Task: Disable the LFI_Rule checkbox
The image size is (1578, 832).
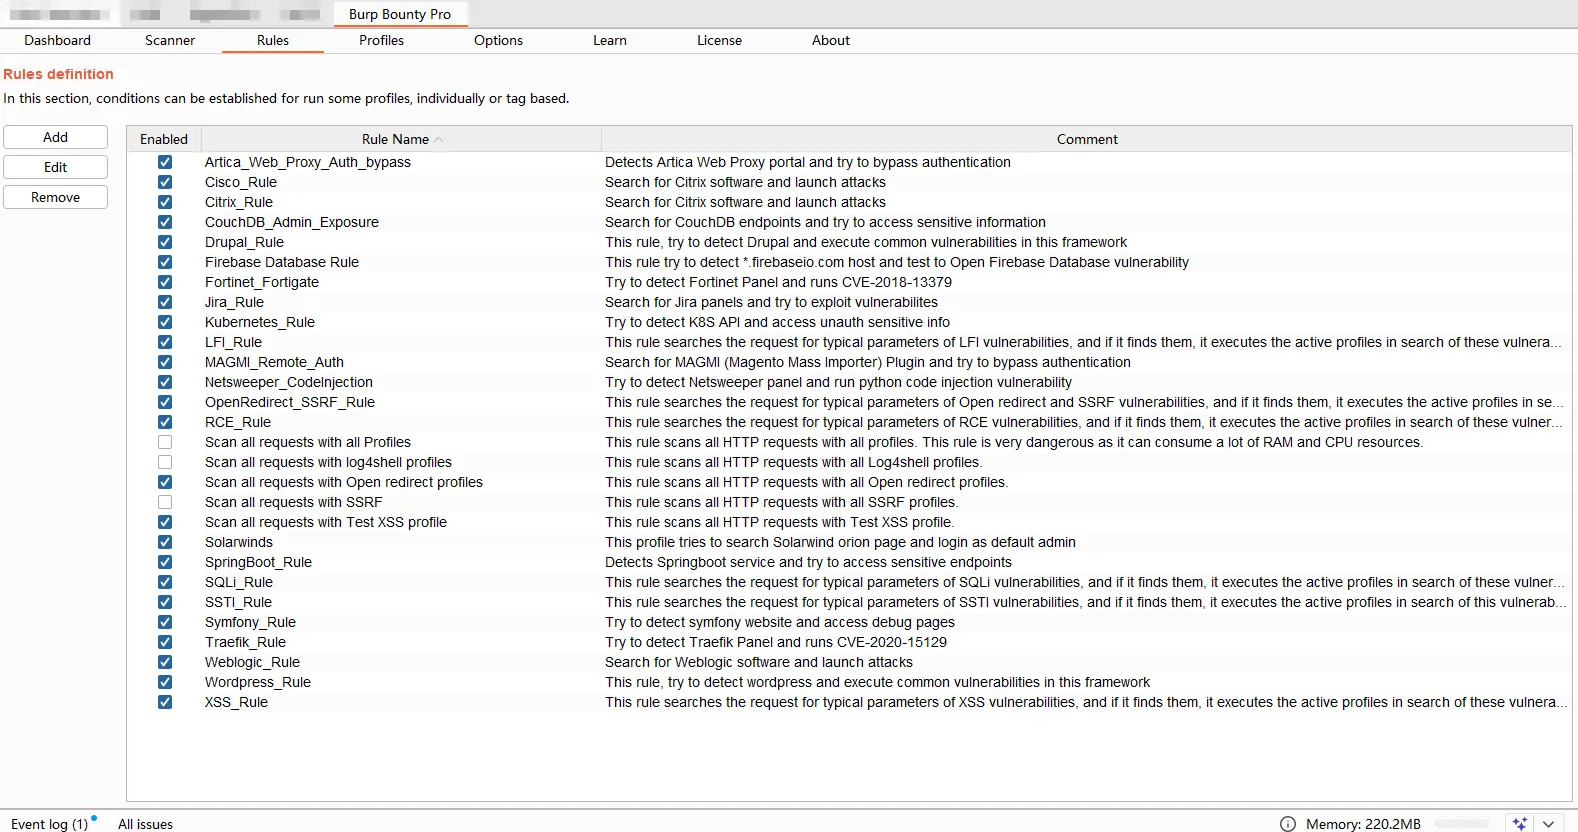Action: (x=165, y=342)
